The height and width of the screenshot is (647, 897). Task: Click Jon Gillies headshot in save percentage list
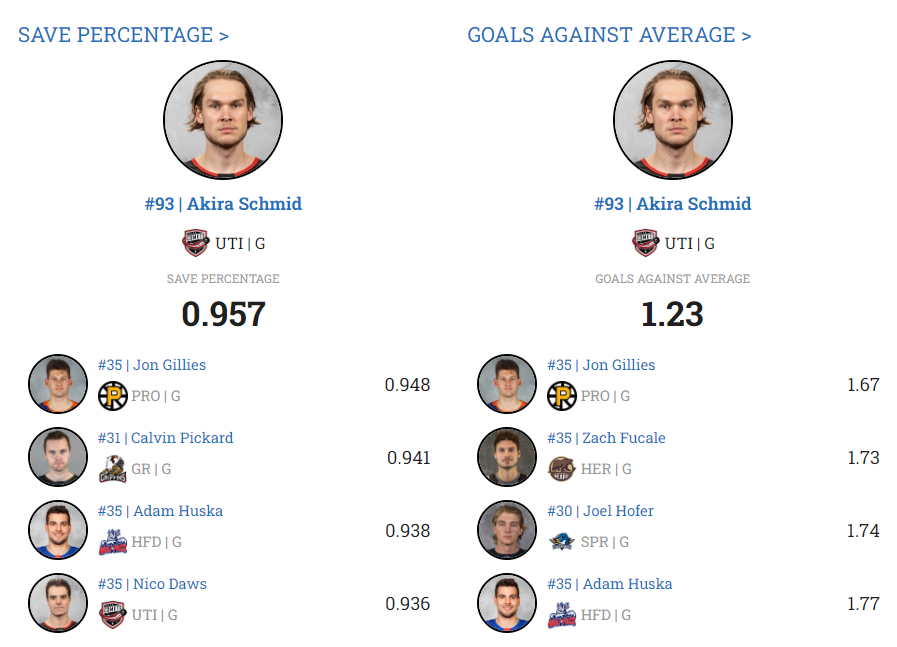(59, 384)
